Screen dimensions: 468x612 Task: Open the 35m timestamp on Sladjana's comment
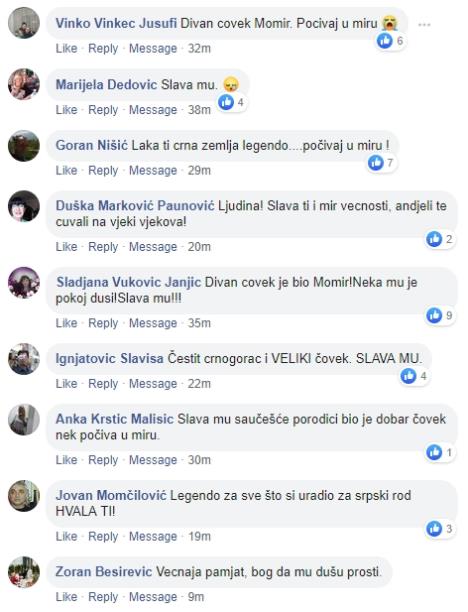click(199, 323)
